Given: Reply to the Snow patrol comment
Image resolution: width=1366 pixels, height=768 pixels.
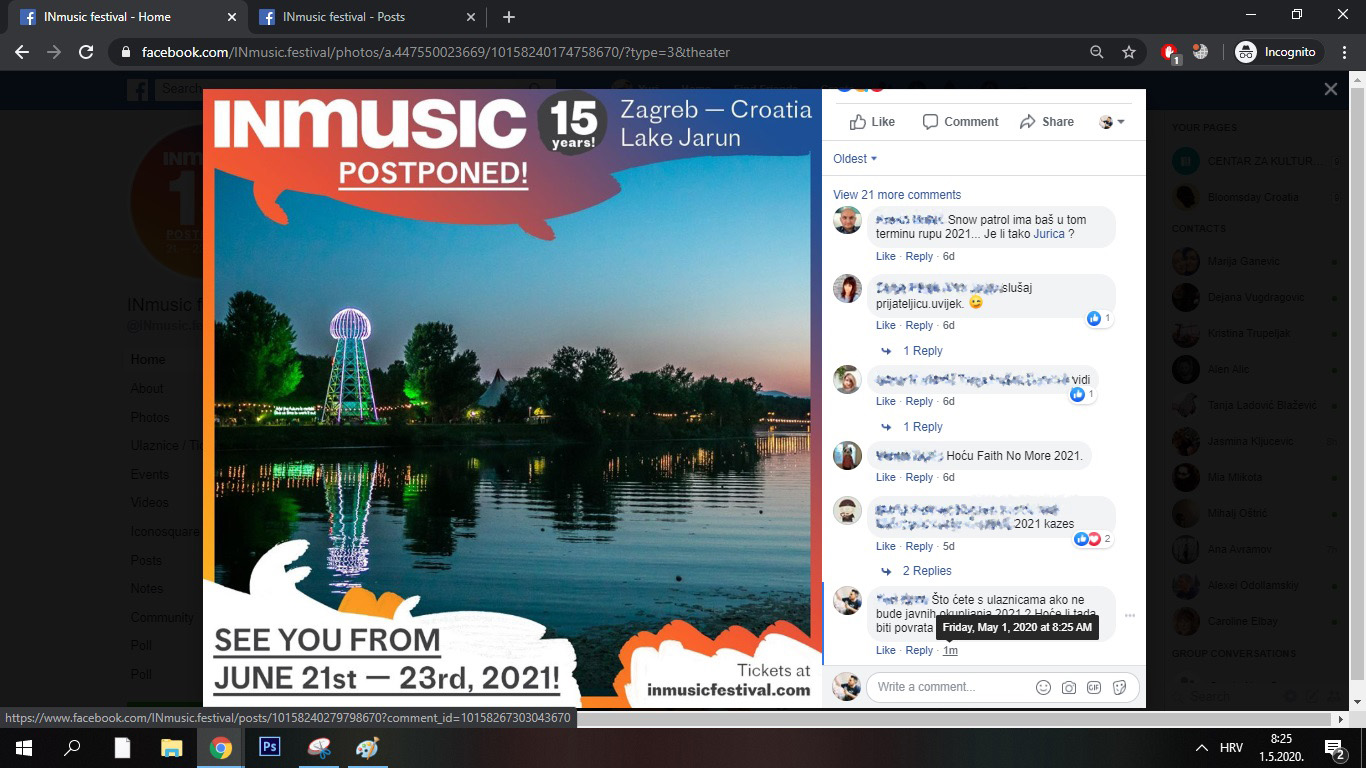Looking at the screenshot, I should click(919, 257).
